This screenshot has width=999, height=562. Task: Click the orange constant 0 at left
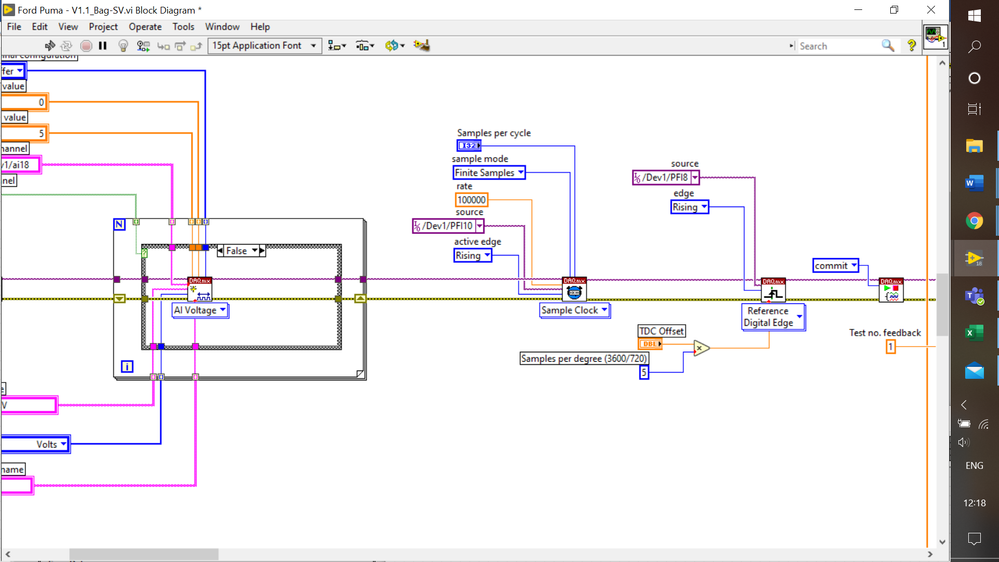24,102
